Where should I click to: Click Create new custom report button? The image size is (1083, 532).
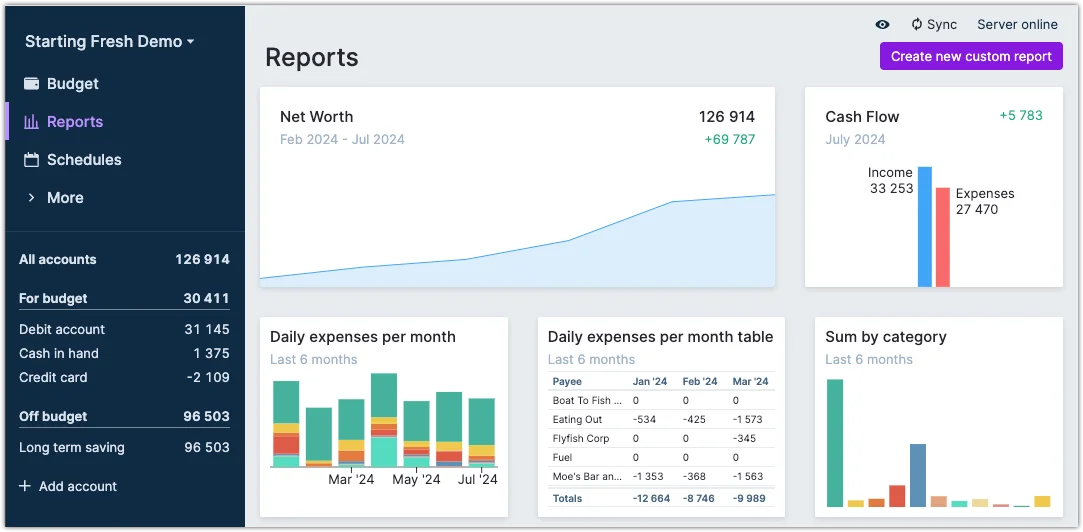pyautogui.click(x=970, y=56)
